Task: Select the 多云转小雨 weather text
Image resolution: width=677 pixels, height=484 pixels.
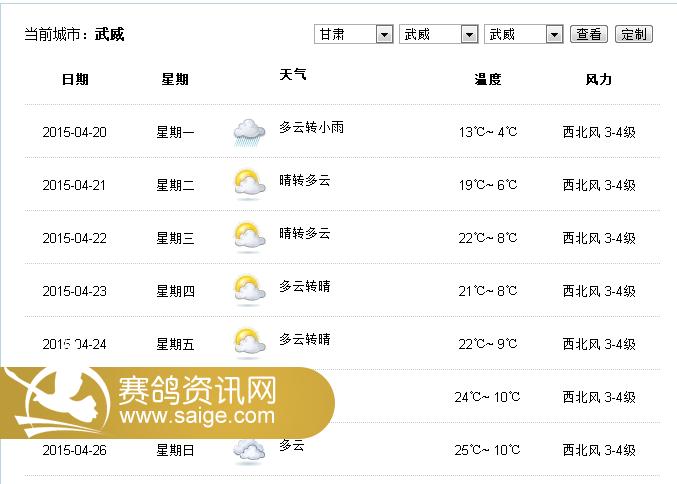Action: [311, 127]
